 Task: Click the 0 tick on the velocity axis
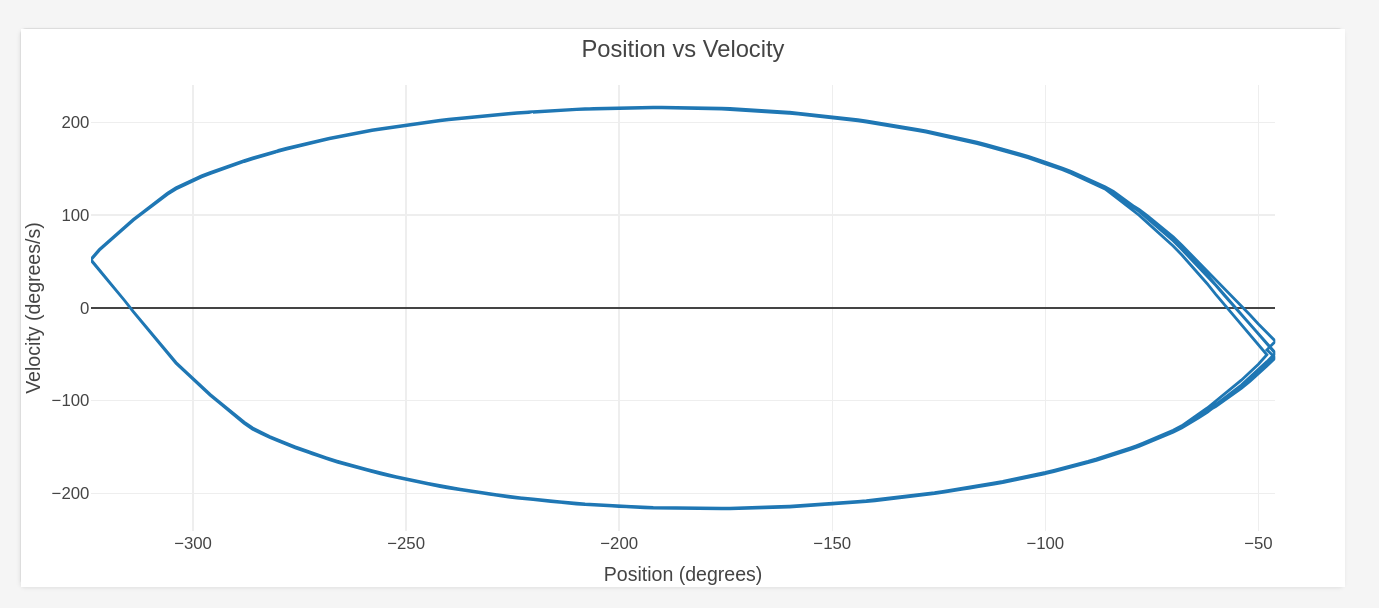pyautogui.click(x=84, y=308)
